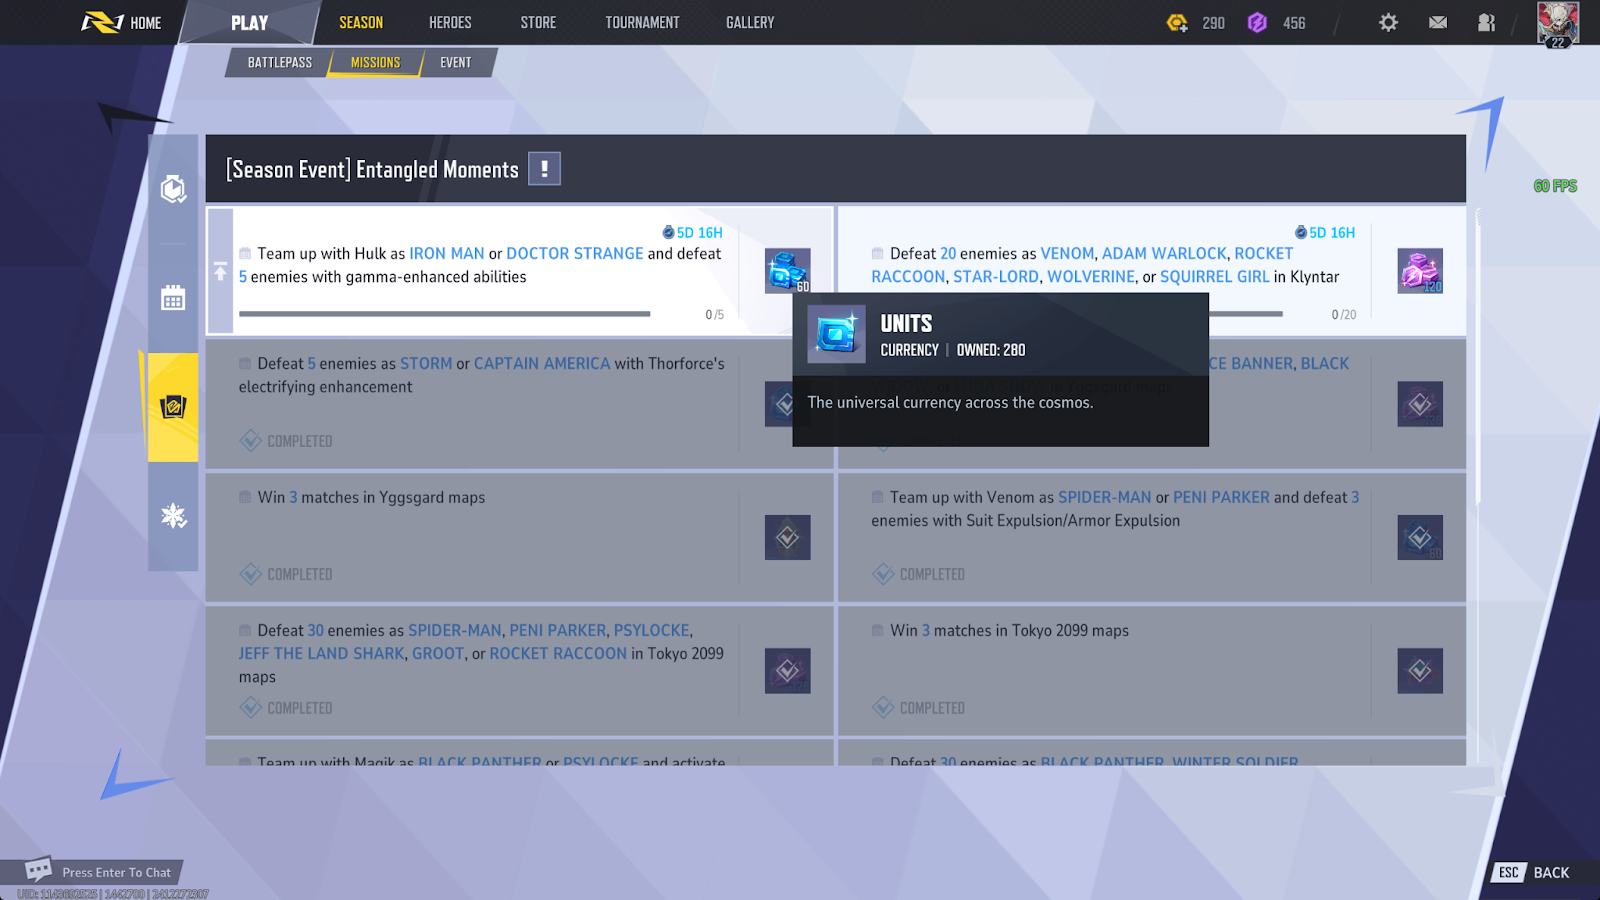Screen dimensions: 1600x900
Task: Click the chat bubble icon
Action: pos(38,868)
